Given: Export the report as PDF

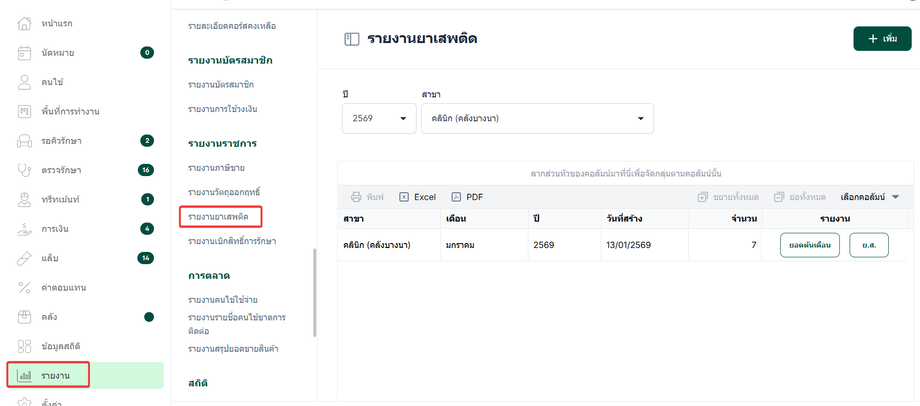Looking at the screenshot, I should pyautogui.click(x=467, y=197).
